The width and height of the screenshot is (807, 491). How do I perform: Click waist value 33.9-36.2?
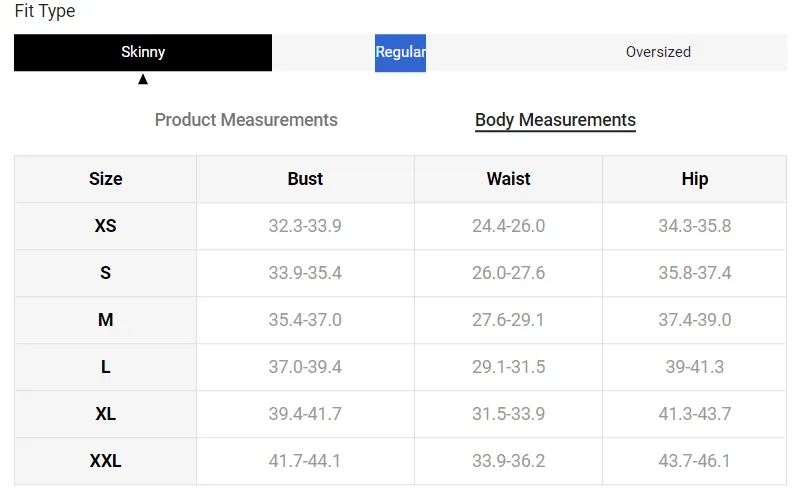(x=508, y=461)
